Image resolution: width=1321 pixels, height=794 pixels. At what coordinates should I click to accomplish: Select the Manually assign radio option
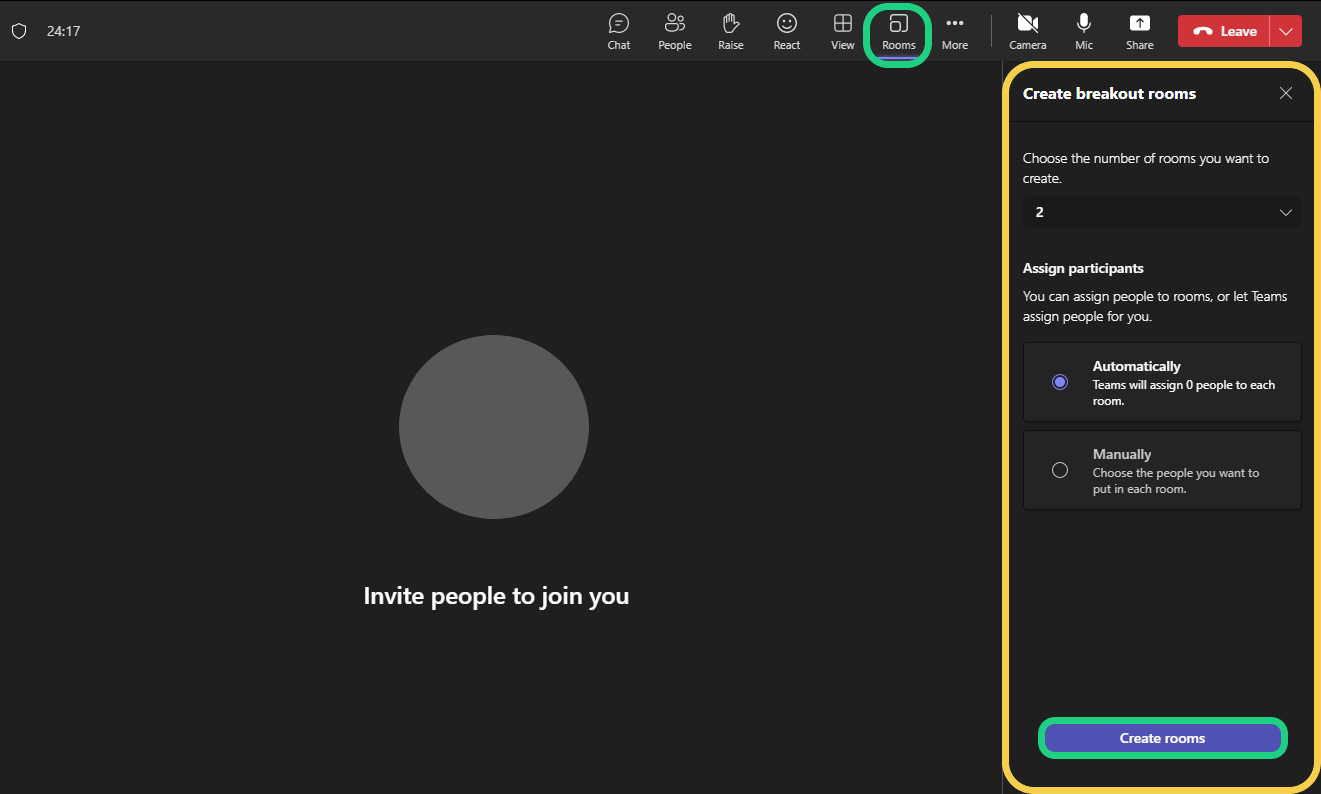[x=1060, y=470]
